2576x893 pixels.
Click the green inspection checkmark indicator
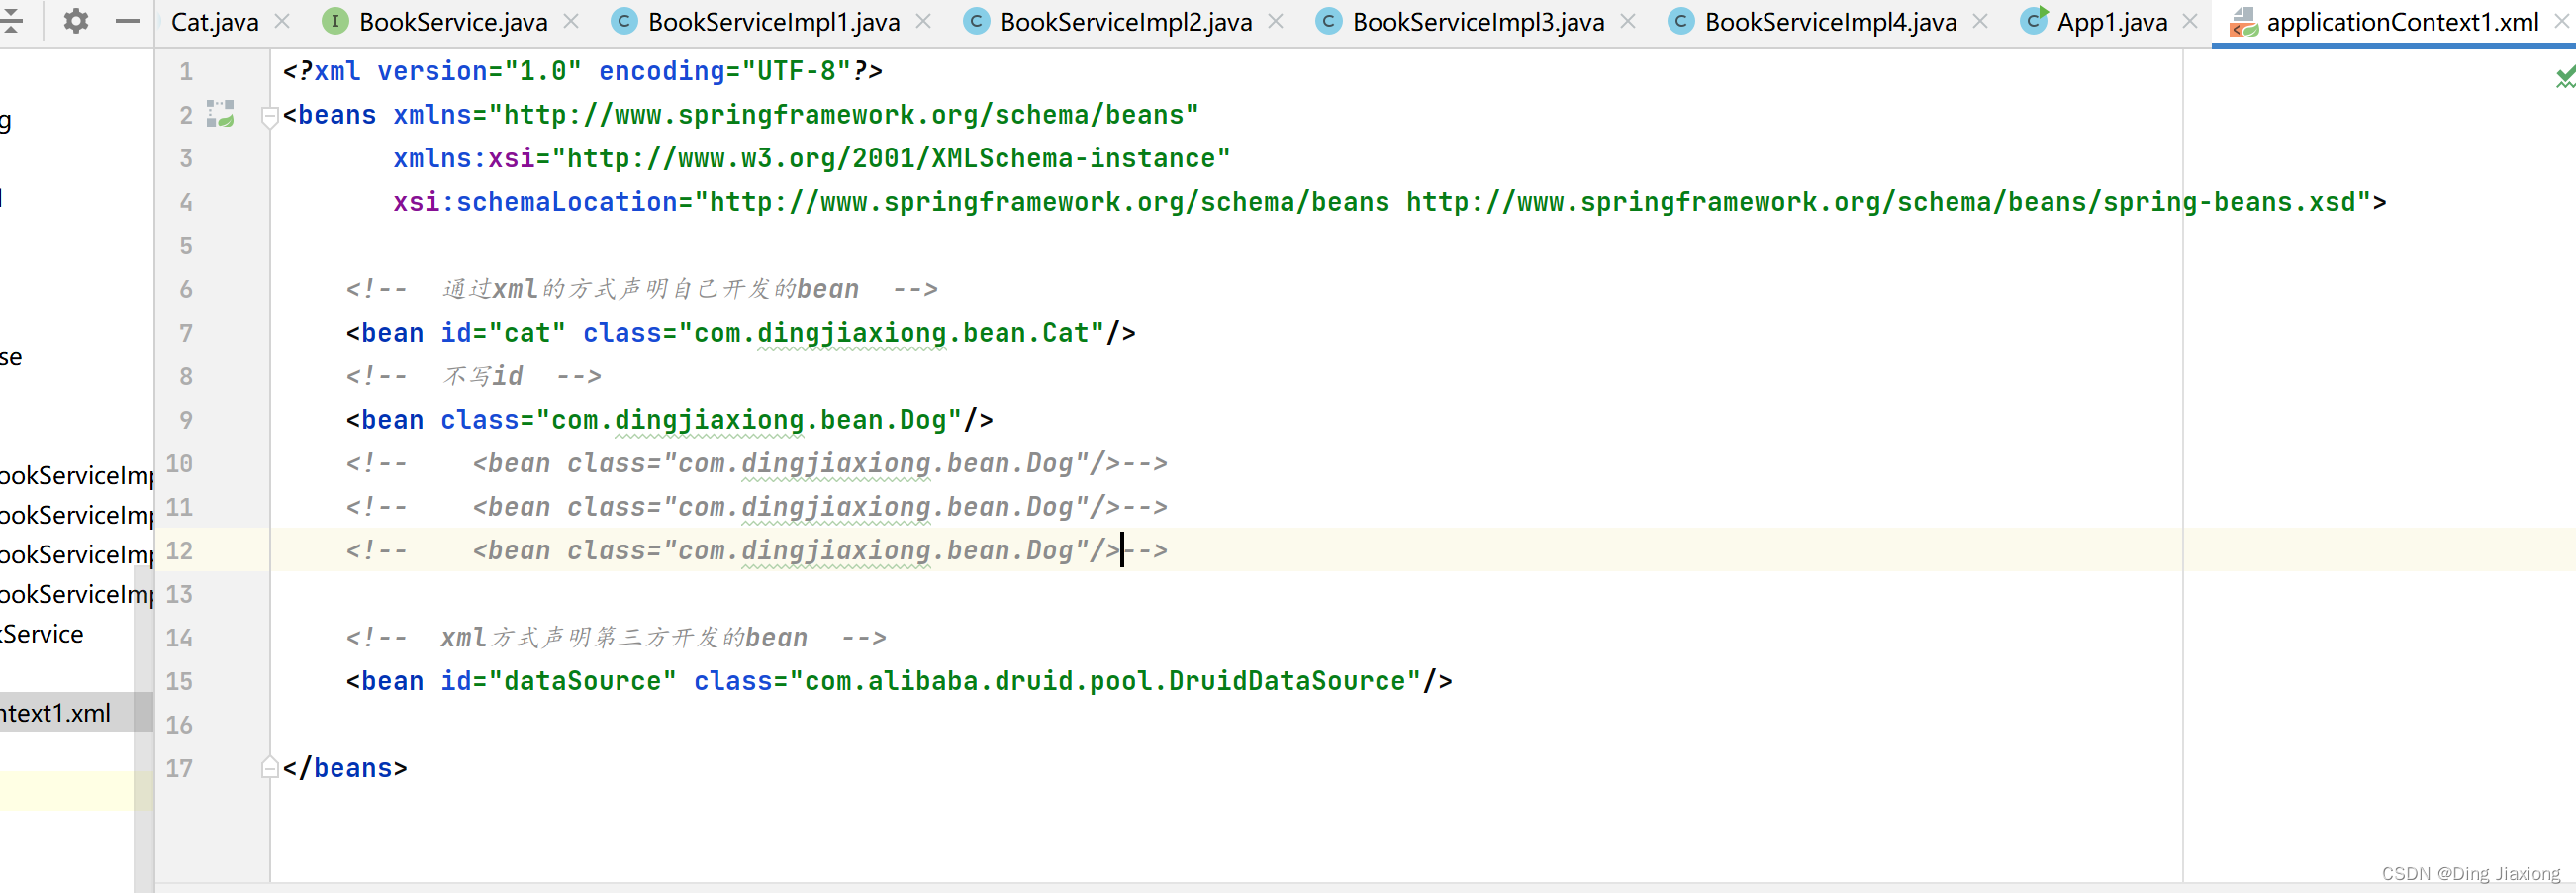pyautogui.click(x=2565, y=77)
